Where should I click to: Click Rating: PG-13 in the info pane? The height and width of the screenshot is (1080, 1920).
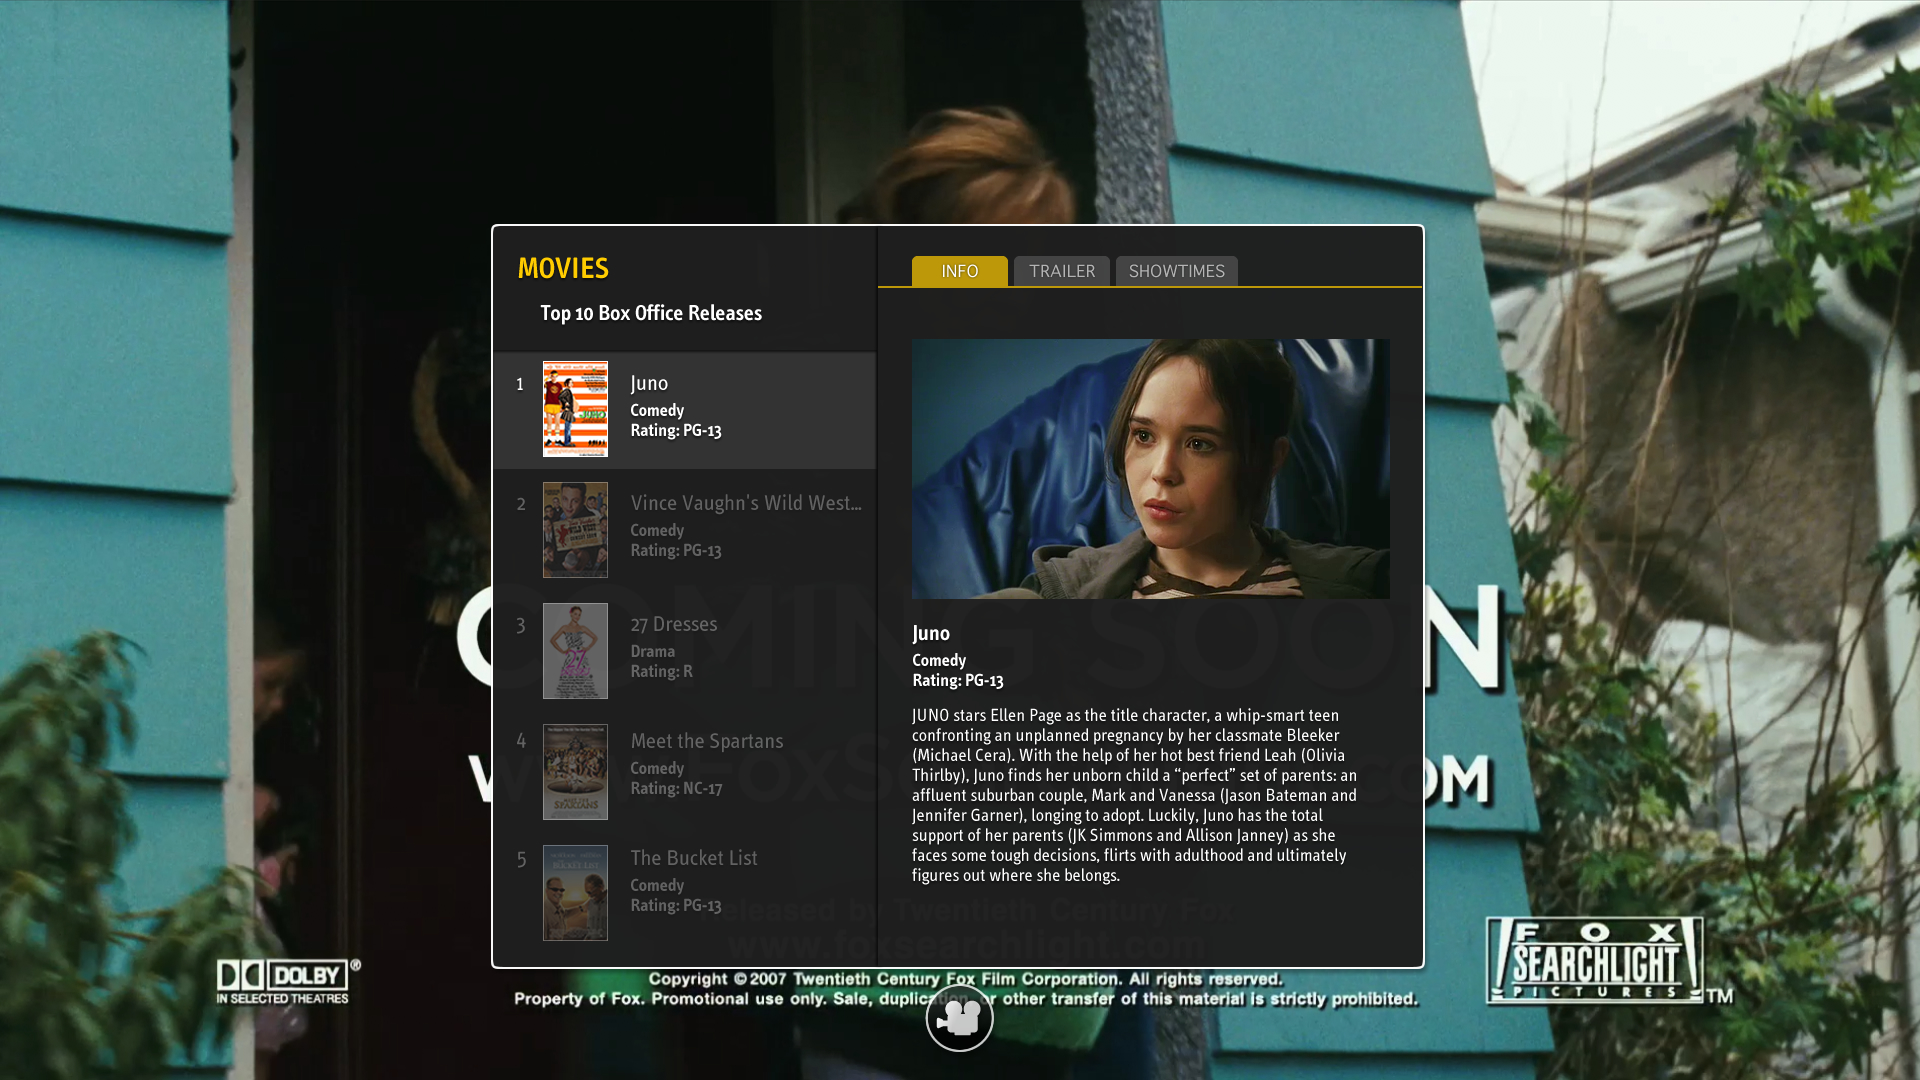click(x=958, y=680)
